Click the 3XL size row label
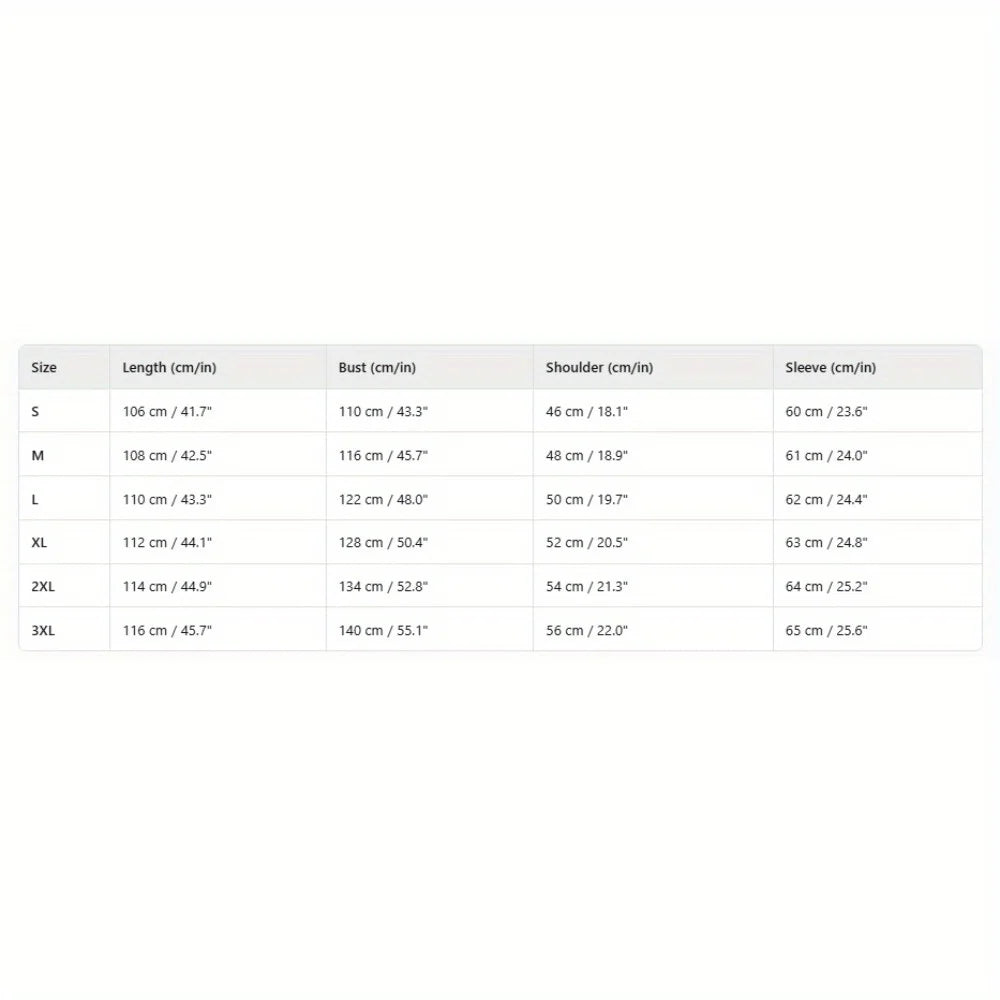This screenshot has height=1000, width=1000. [x=43, y=630]
